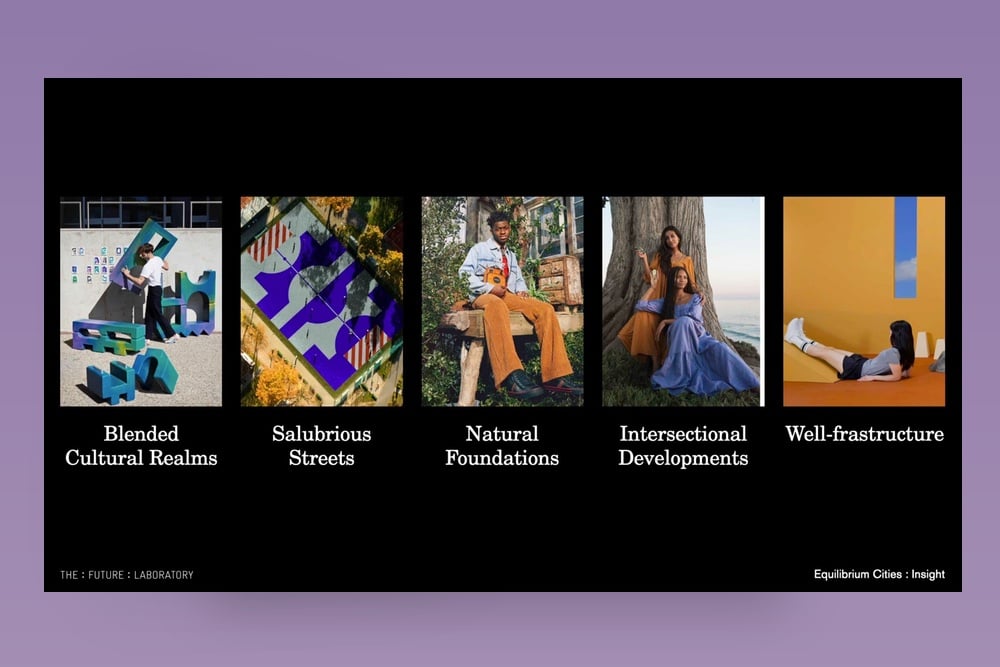Select the 'Natural Foundations' caption
Screen dimensions: 1000x667
(503, 446)
